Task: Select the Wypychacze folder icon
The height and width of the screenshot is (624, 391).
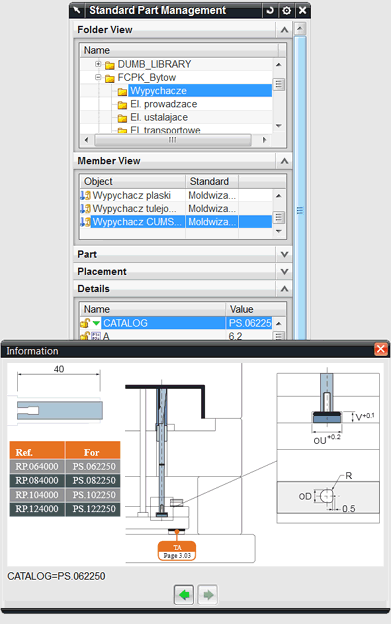Action: tap(122, 92)
